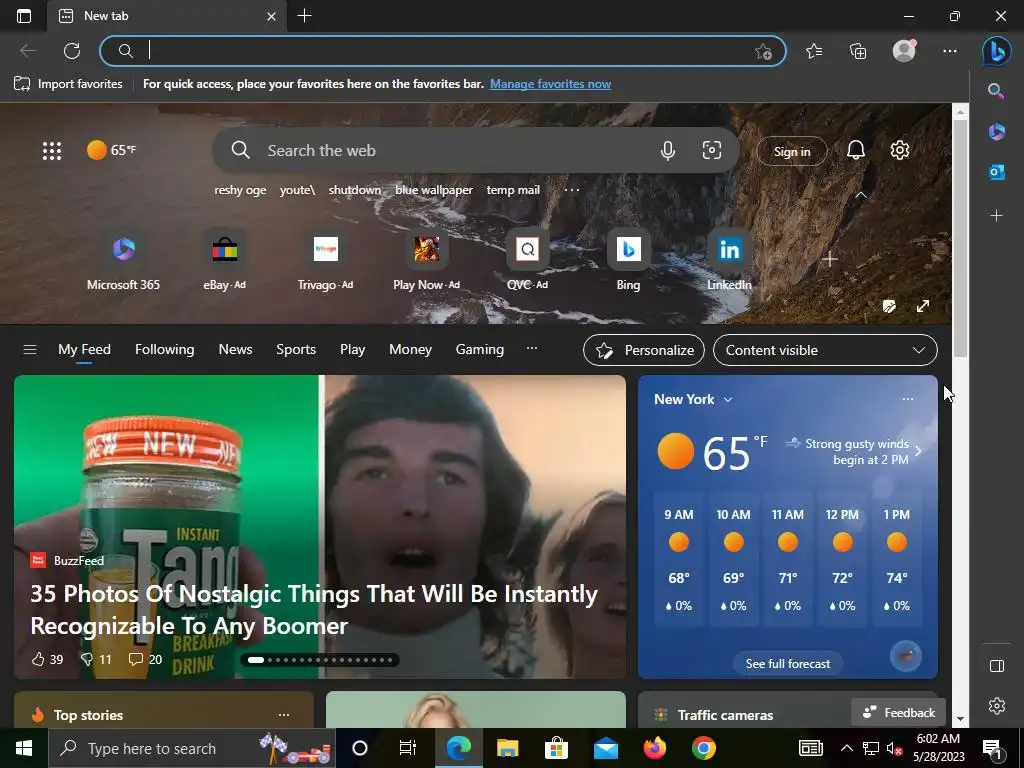Open the eBay quick link tile
The width and height of the screenshot is (1024, 768).
(224, 260)
